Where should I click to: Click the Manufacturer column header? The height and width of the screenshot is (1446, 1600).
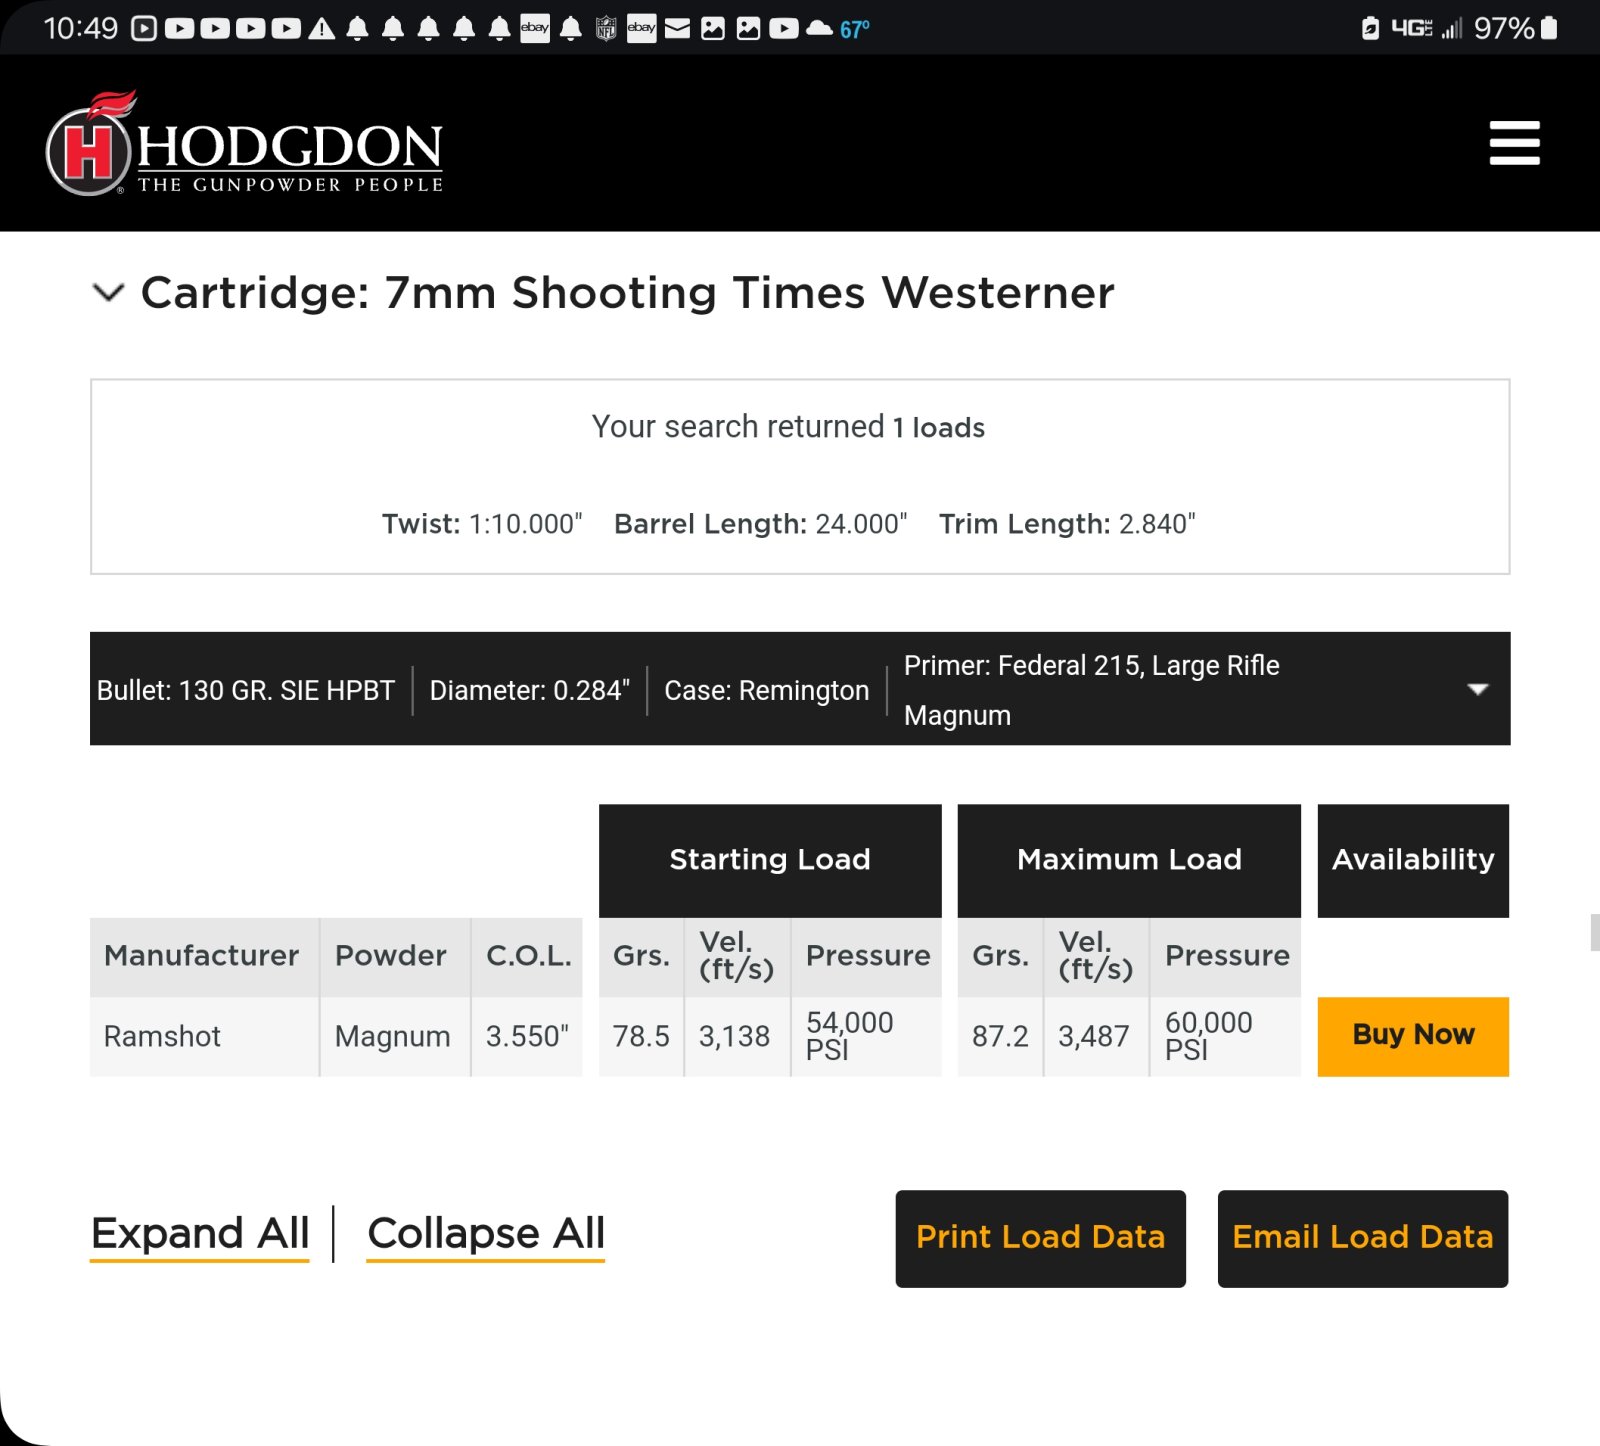pyautogui.click(x=204, y=957)
